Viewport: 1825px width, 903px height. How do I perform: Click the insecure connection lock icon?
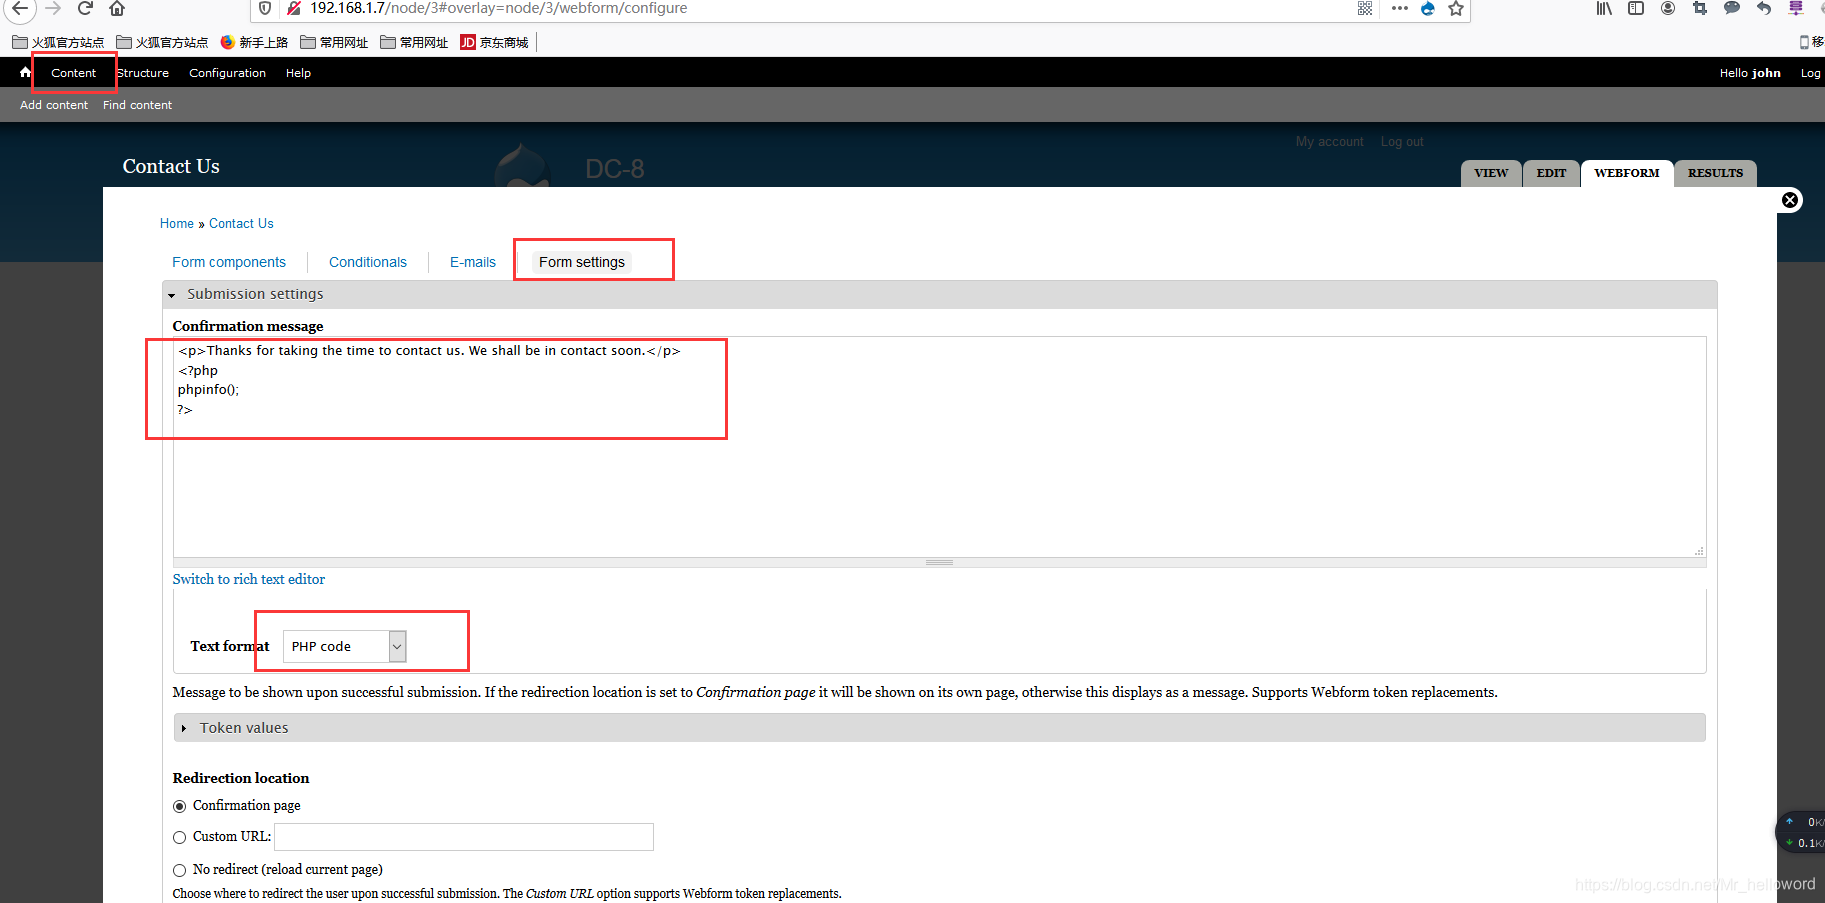point(294,8)
